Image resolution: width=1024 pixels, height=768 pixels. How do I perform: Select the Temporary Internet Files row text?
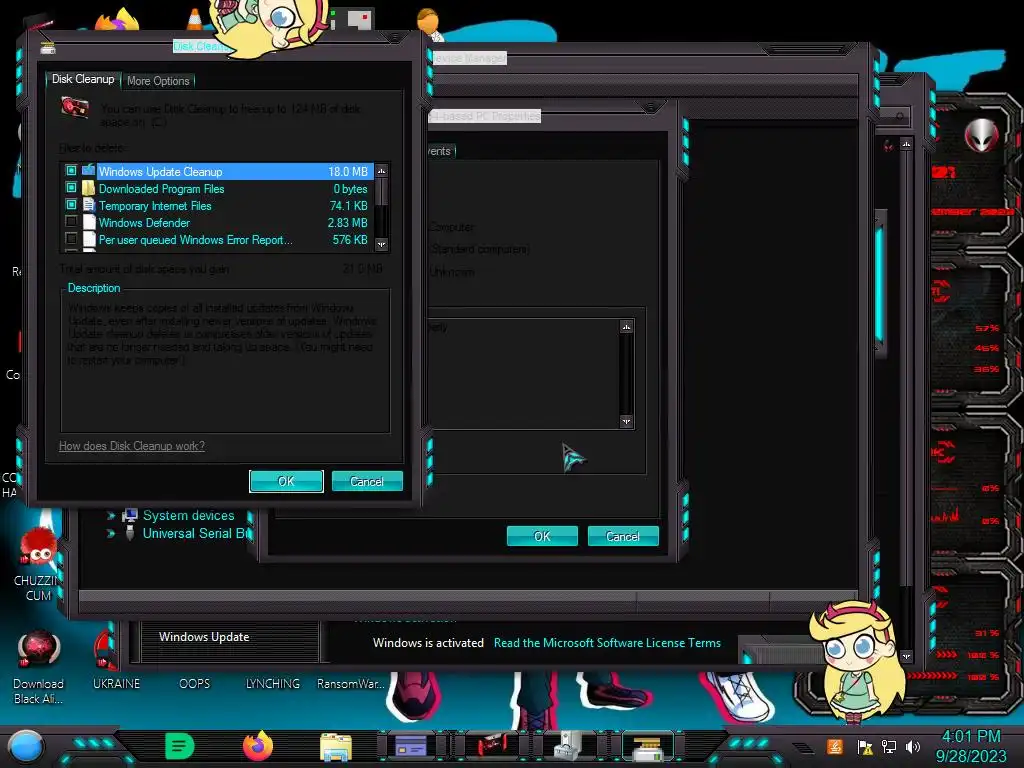click(x=155, y=206)
